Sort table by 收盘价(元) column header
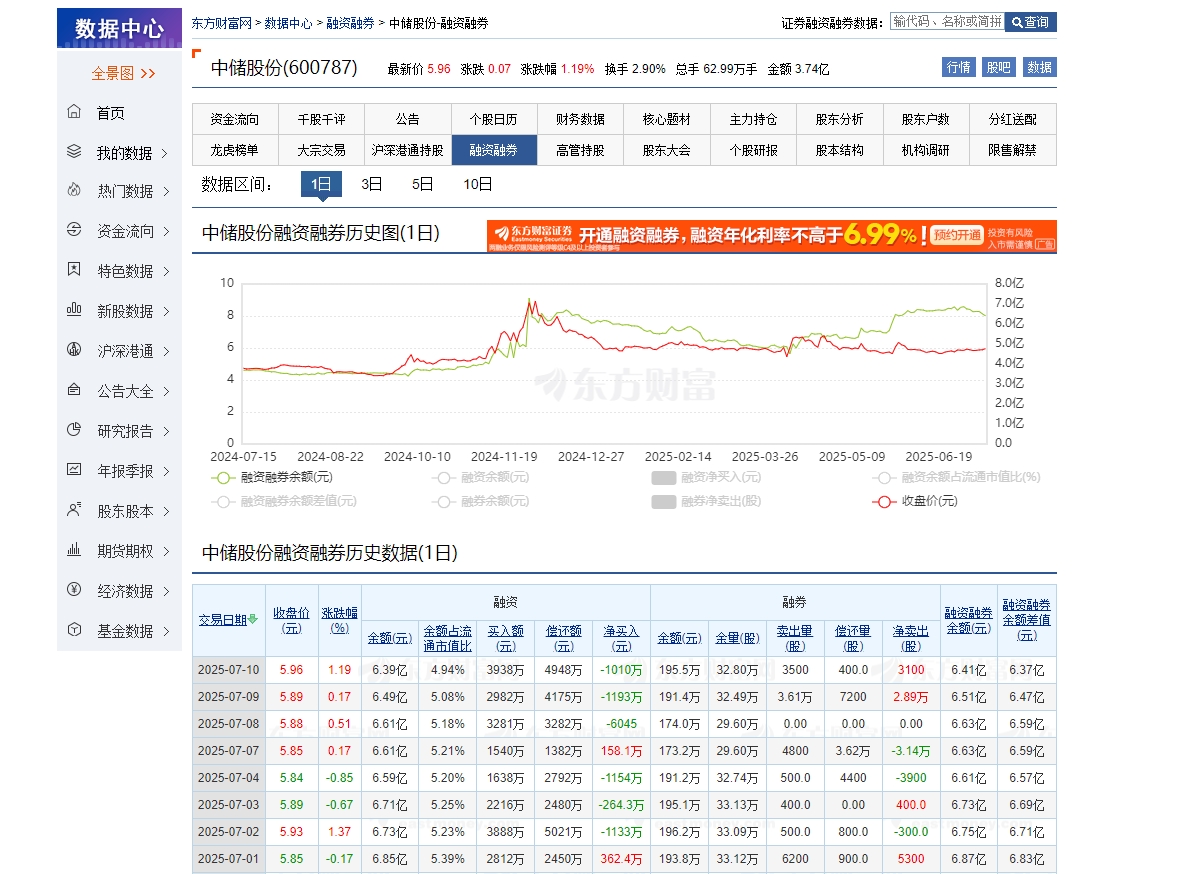 (292, 620)
